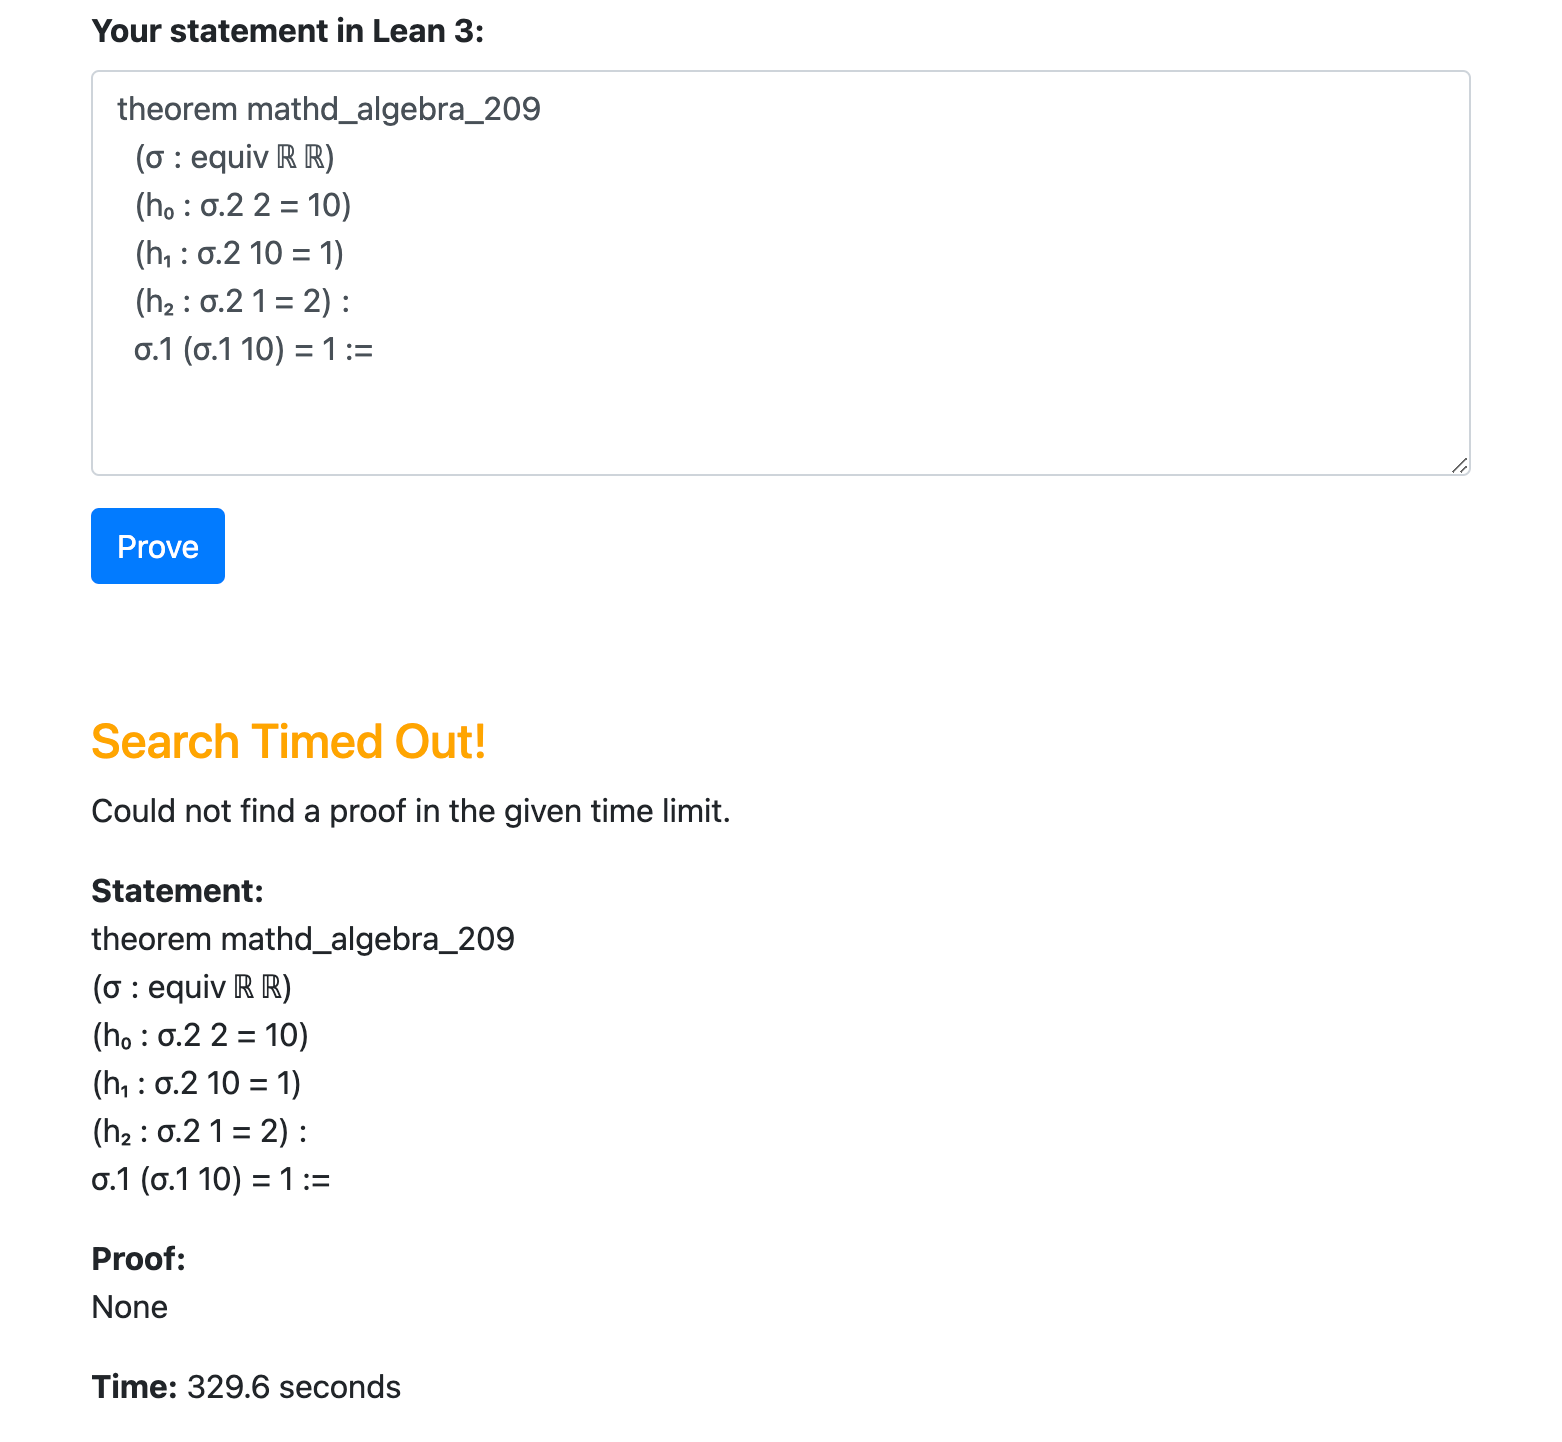The width and height of the screenshot is (1562, 1442).
Task: Click the blue Prove button
Action: tap(157, 546)
